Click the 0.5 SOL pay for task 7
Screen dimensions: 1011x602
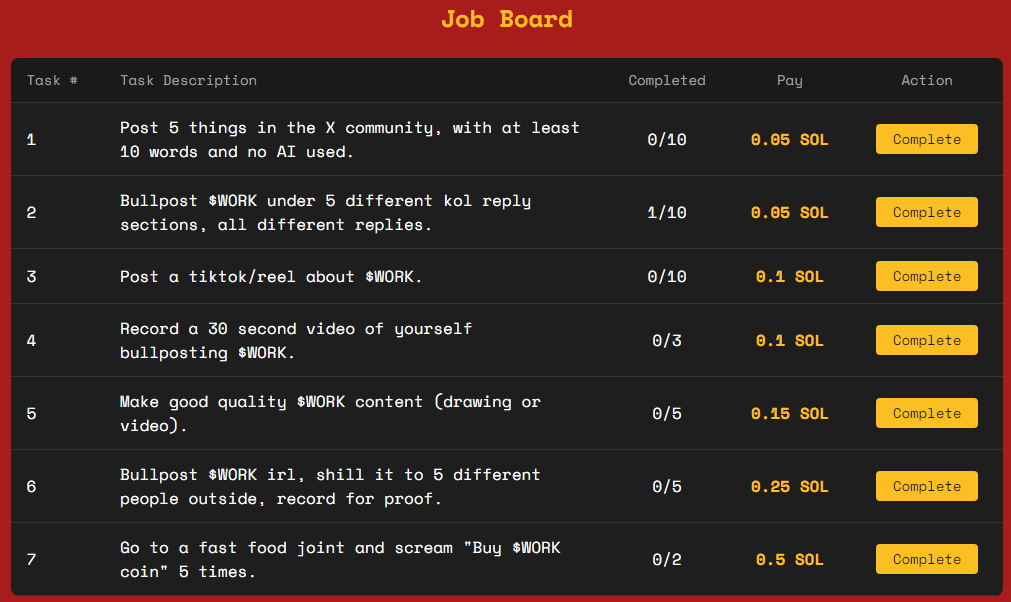point(789,559)
